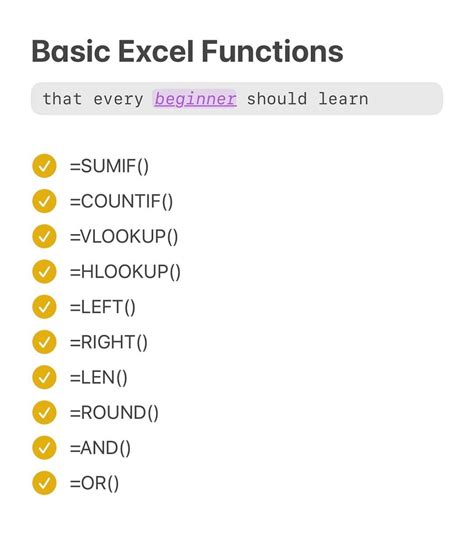
Task: Click the gray subtitle code block
Action: pyautogui.click(x=237, y=99)
